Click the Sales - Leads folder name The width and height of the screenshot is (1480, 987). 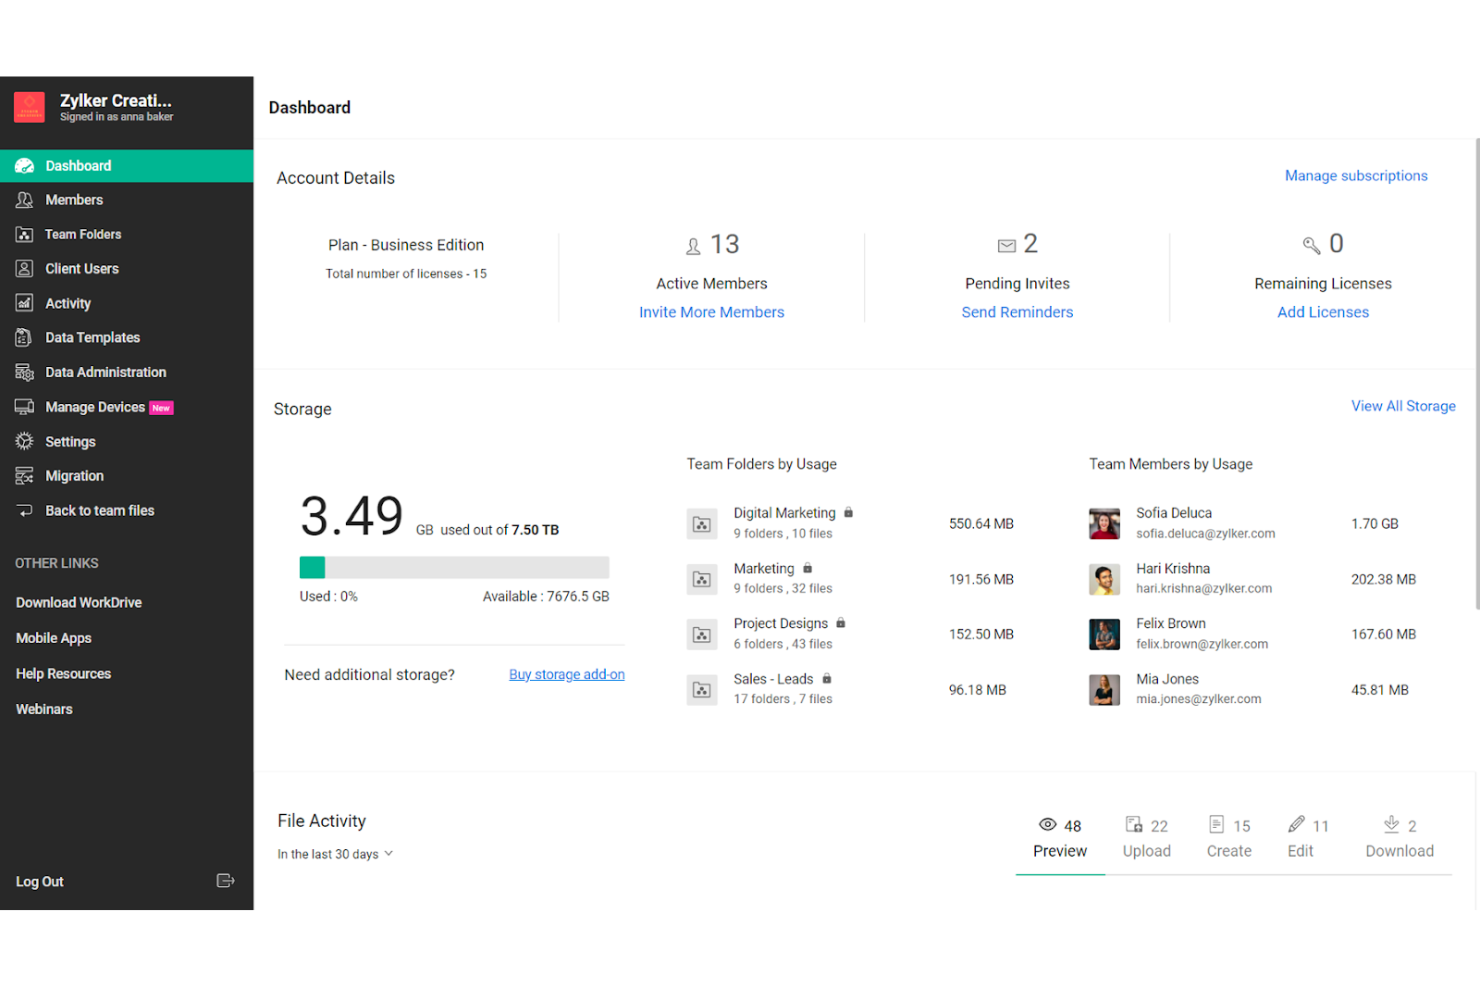click(x=773, y=679)
